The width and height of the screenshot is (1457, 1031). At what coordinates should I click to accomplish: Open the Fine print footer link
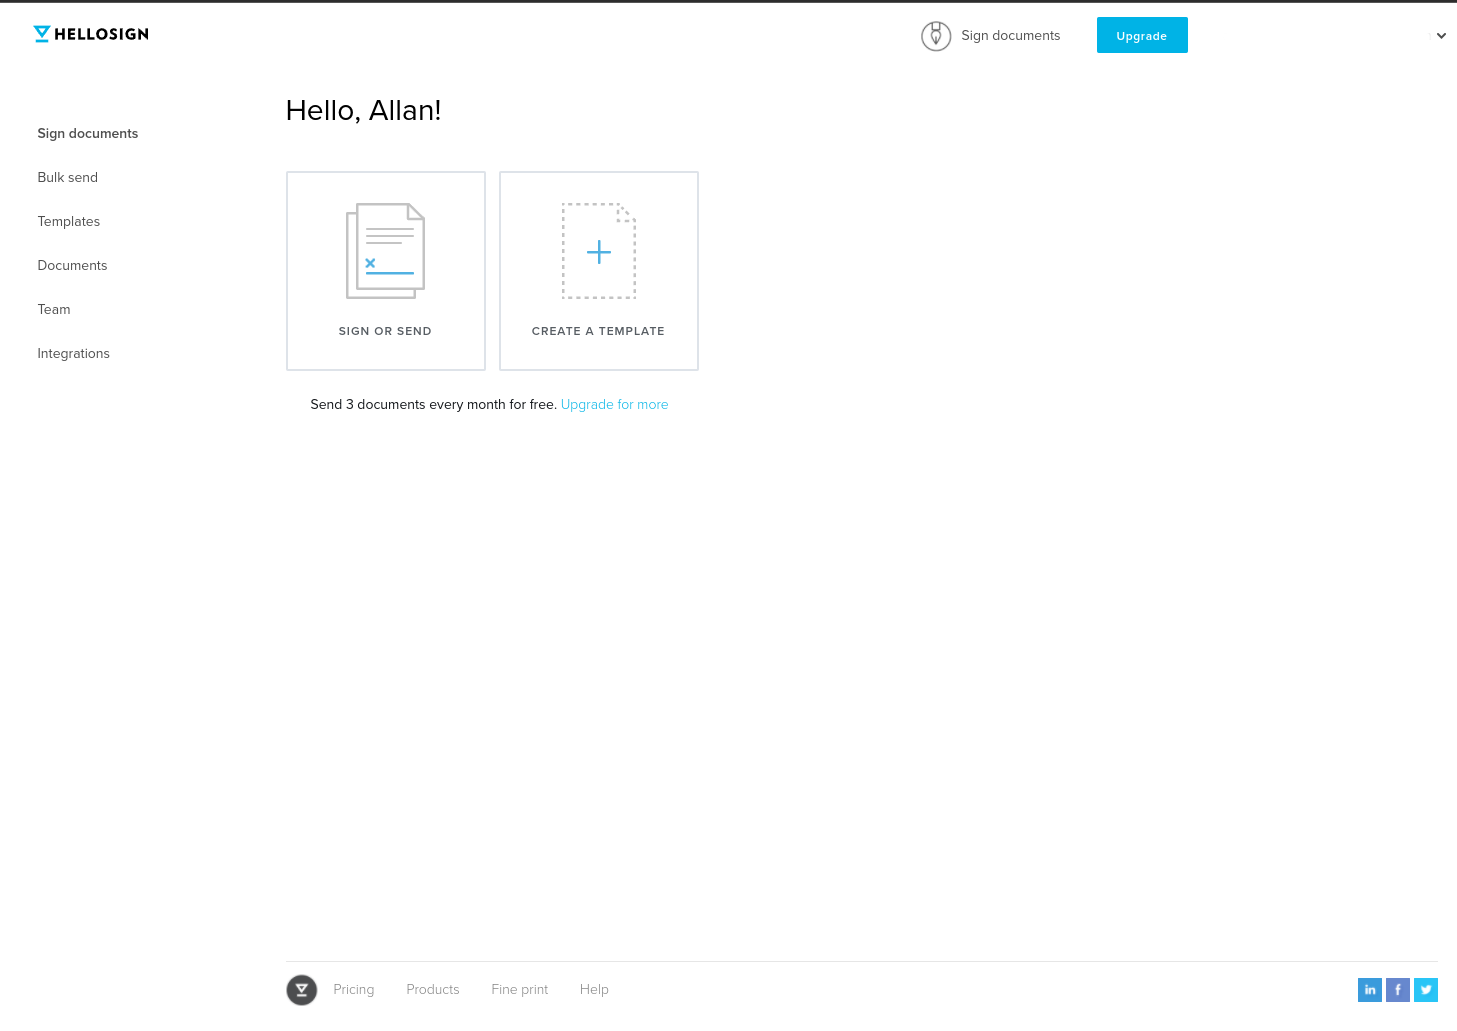click(520, 989)
